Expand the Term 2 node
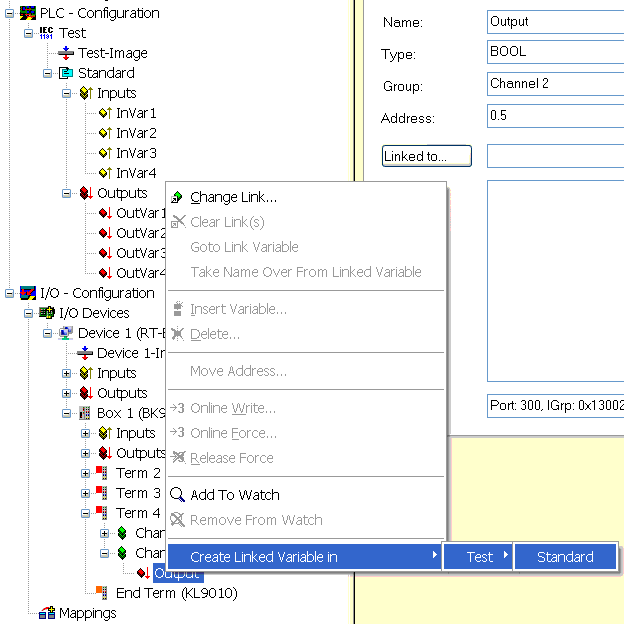The width and height of the screenshot is (624, 624). [x=86, y=473]
